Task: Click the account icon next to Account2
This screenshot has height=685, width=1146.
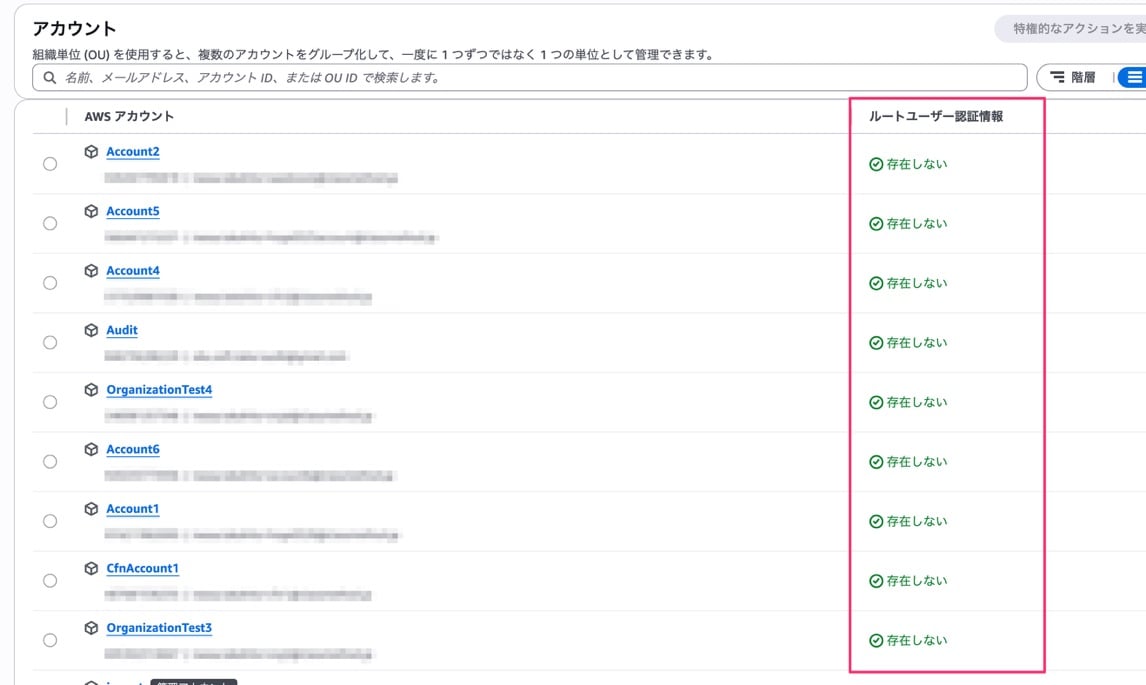Action: [93, 151]
